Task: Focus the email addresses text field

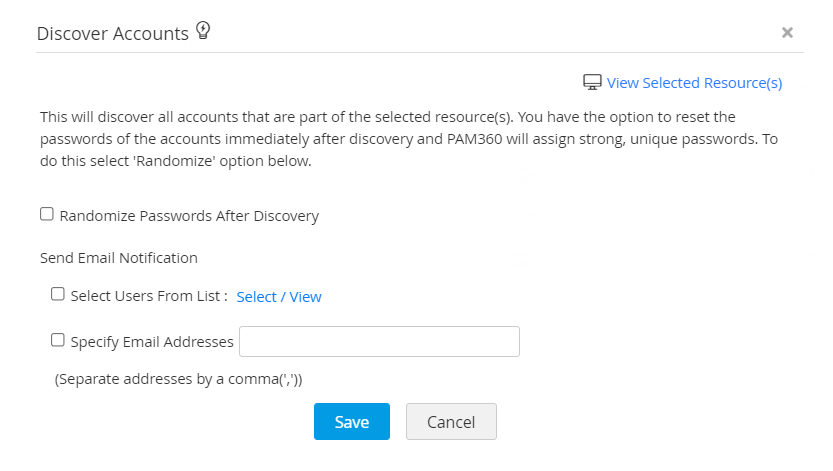Action: tap(379, 341)
